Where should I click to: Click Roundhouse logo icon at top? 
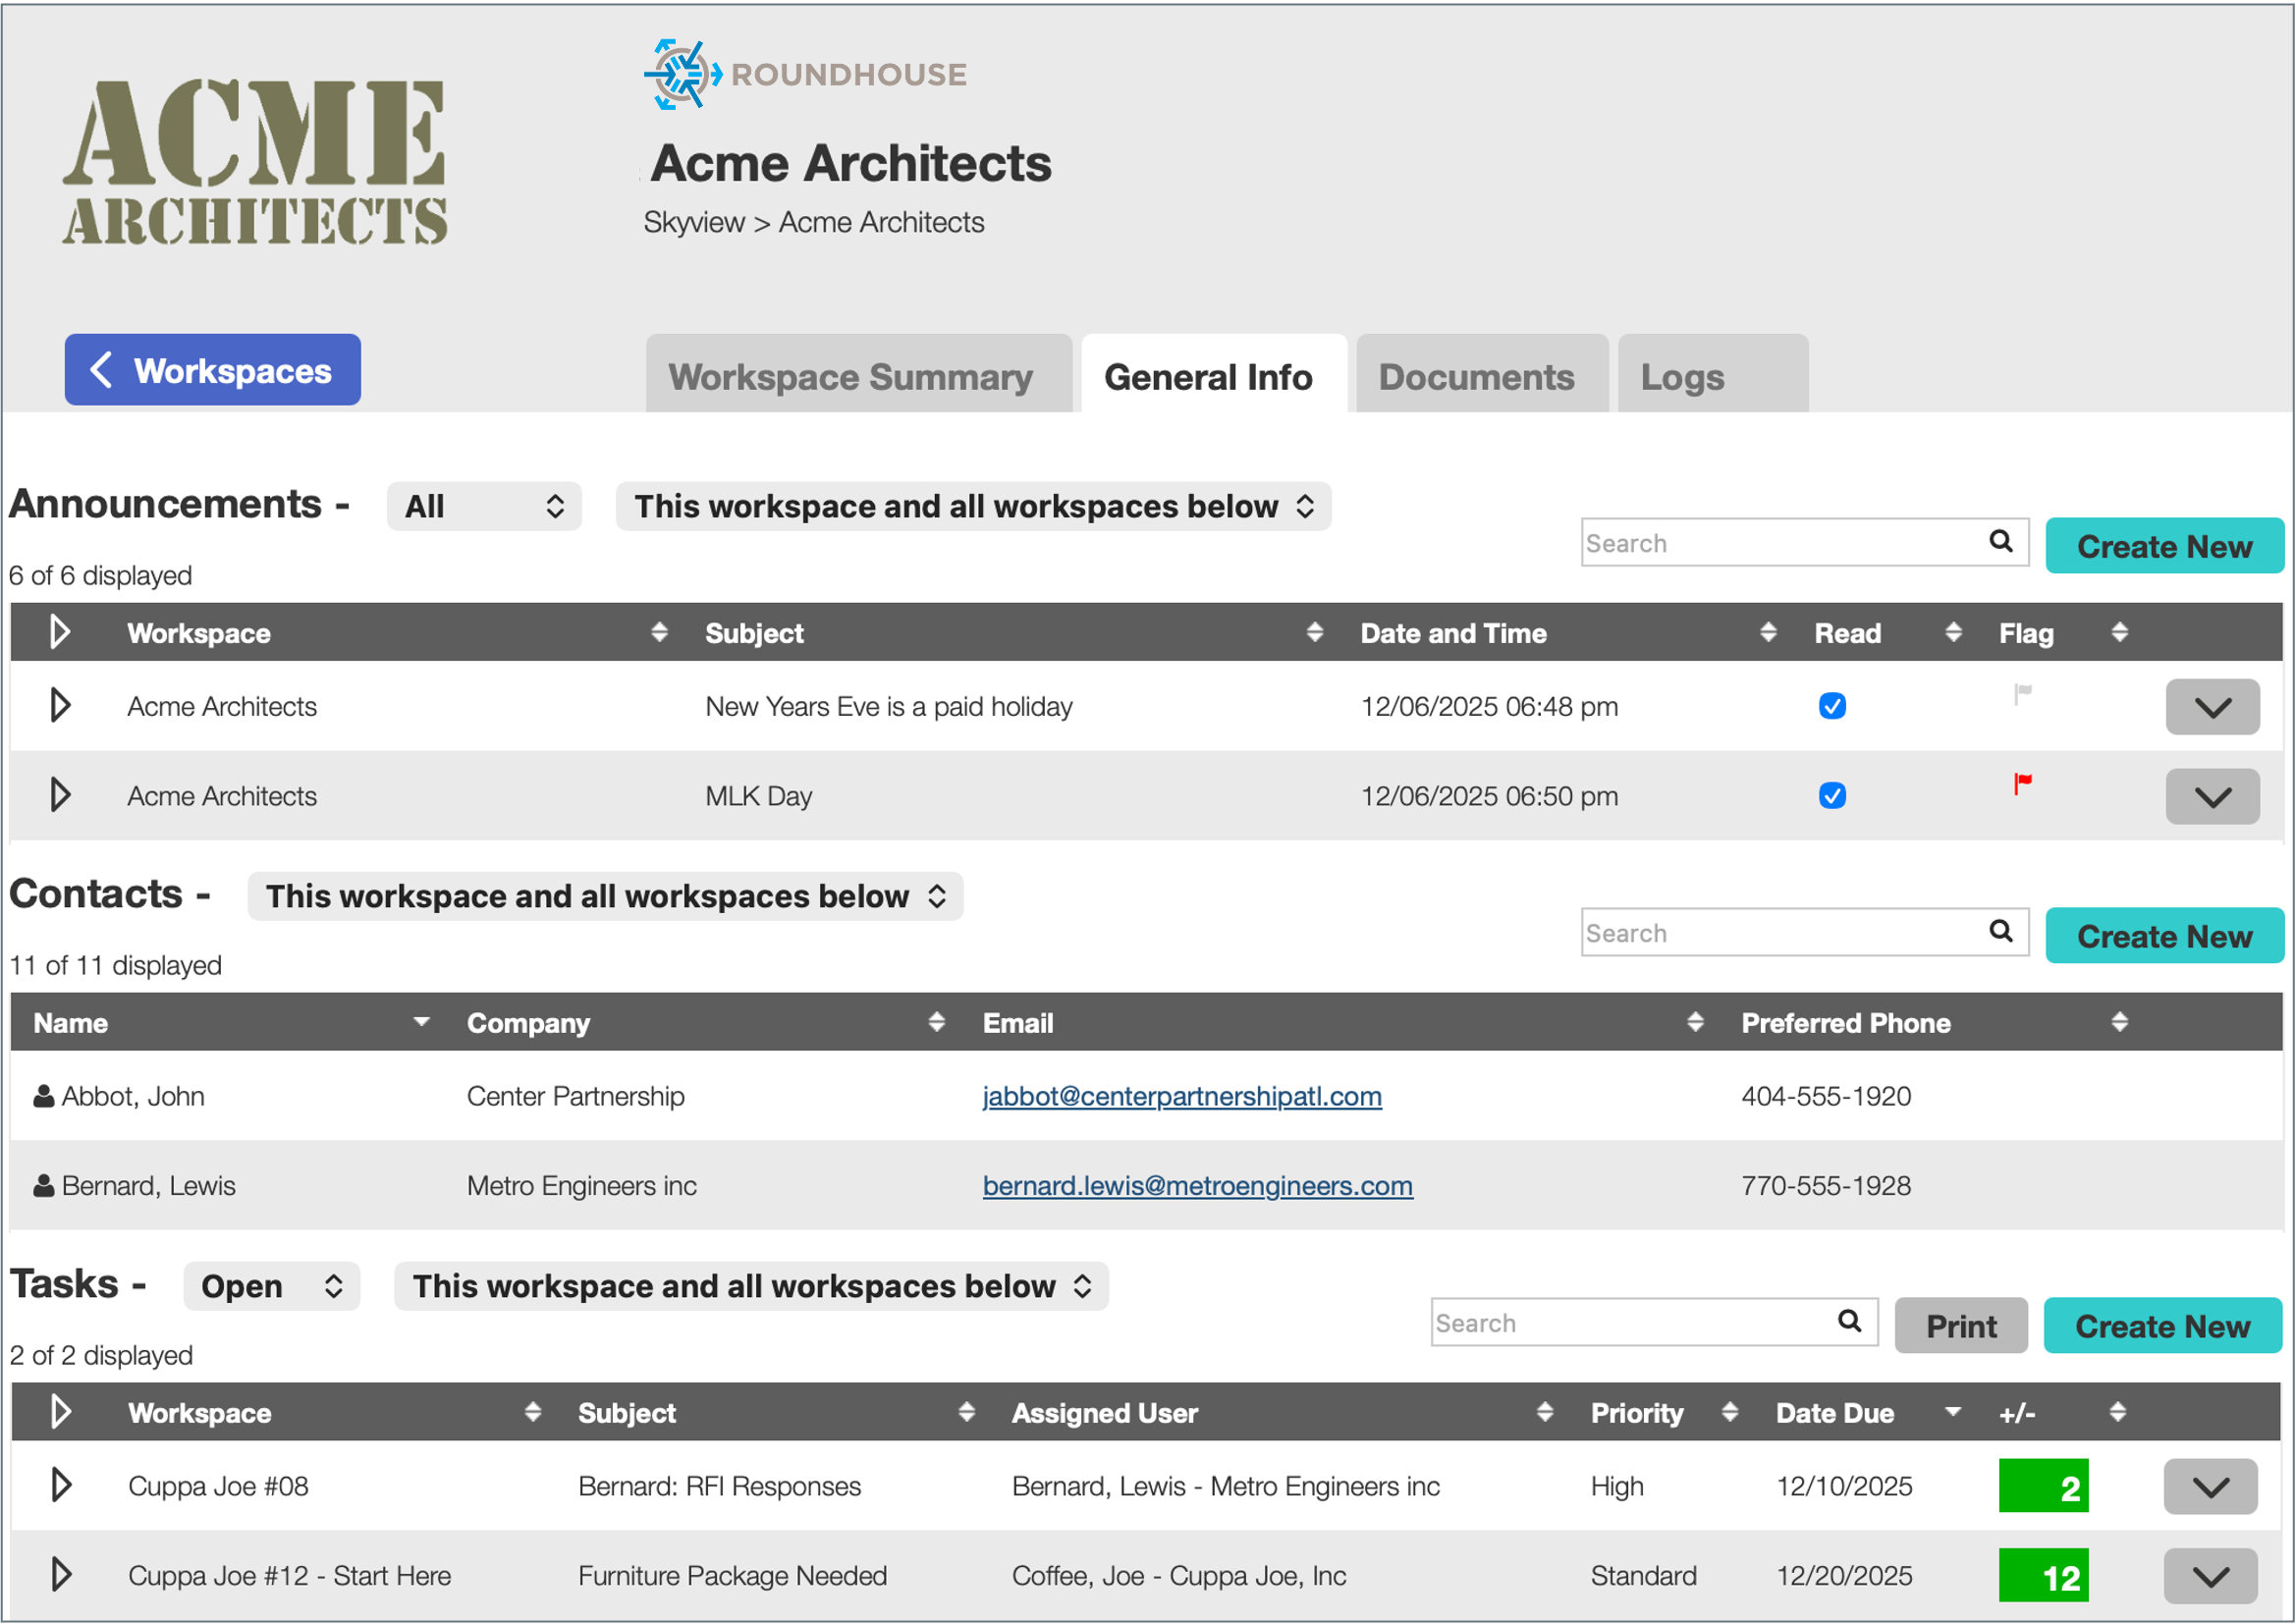pos(681,74)
